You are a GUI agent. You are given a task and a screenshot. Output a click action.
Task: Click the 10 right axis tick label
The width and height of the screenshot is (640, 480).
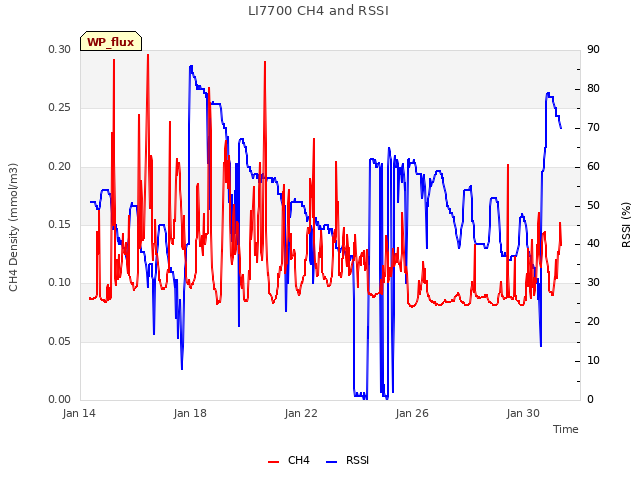tap(593, 360)
